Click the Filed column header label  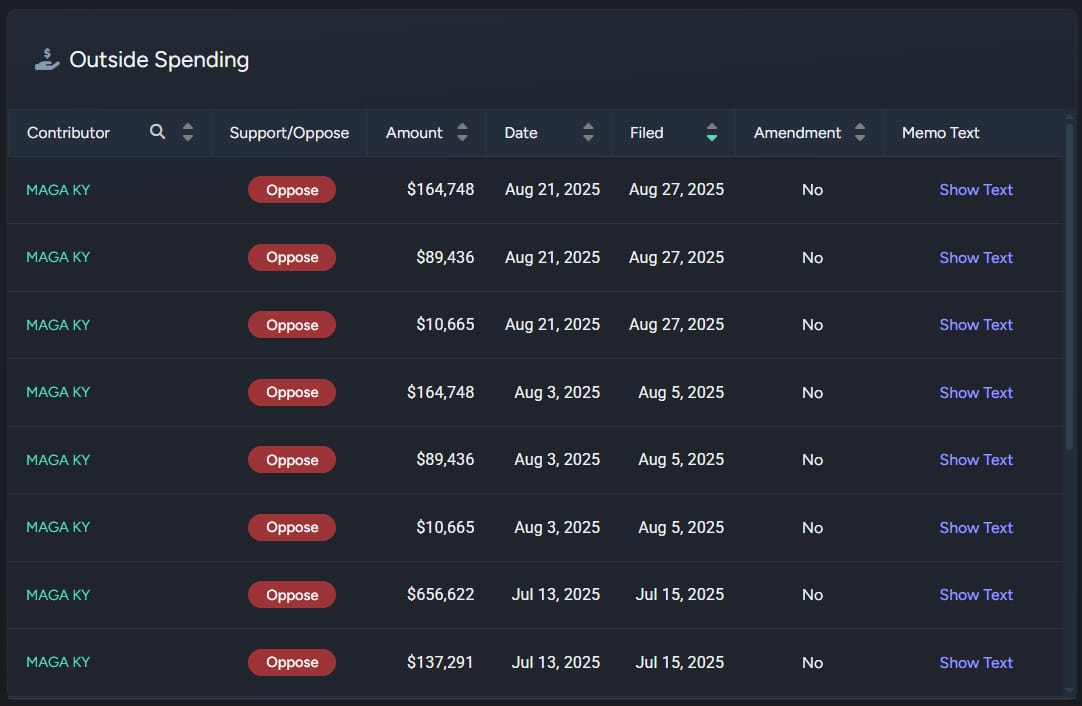click(647, 133)
